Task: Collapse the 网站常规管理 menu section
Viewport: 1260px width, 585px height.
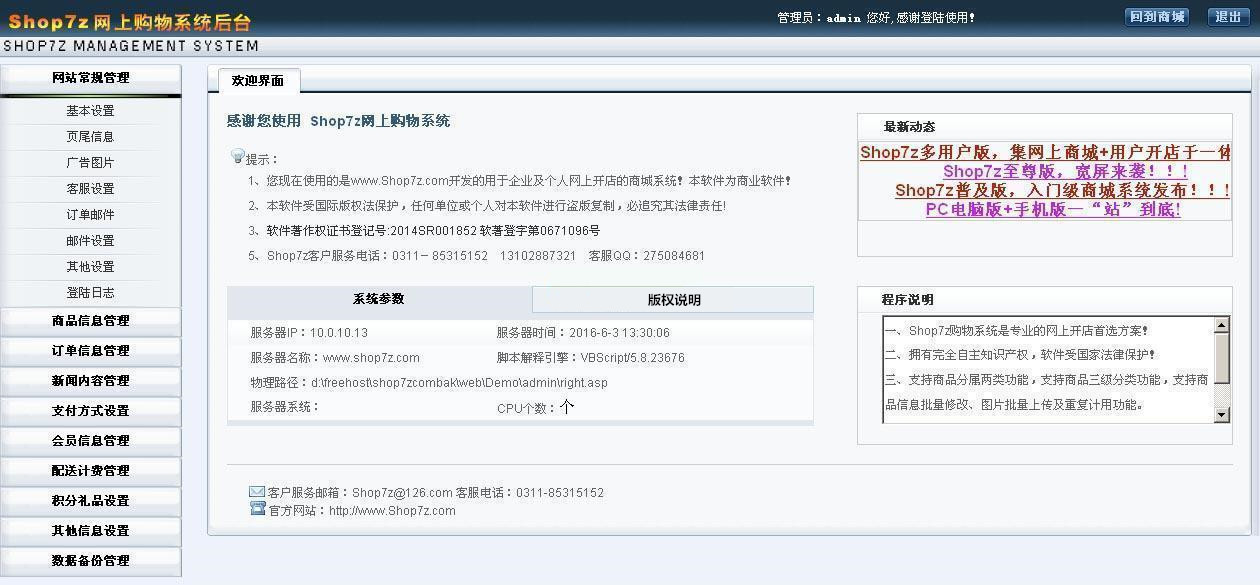Action: click(90, 78)
